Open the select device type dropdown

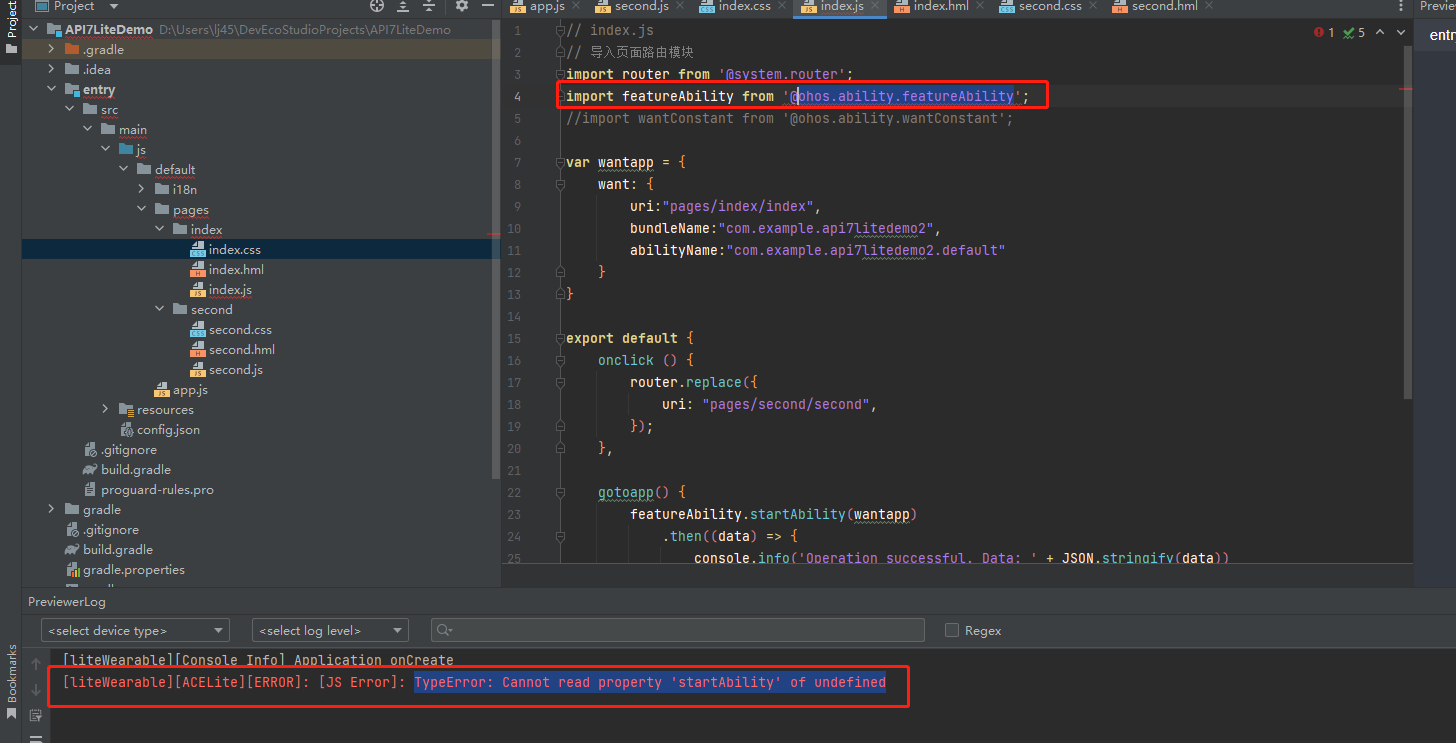(135, 630)
